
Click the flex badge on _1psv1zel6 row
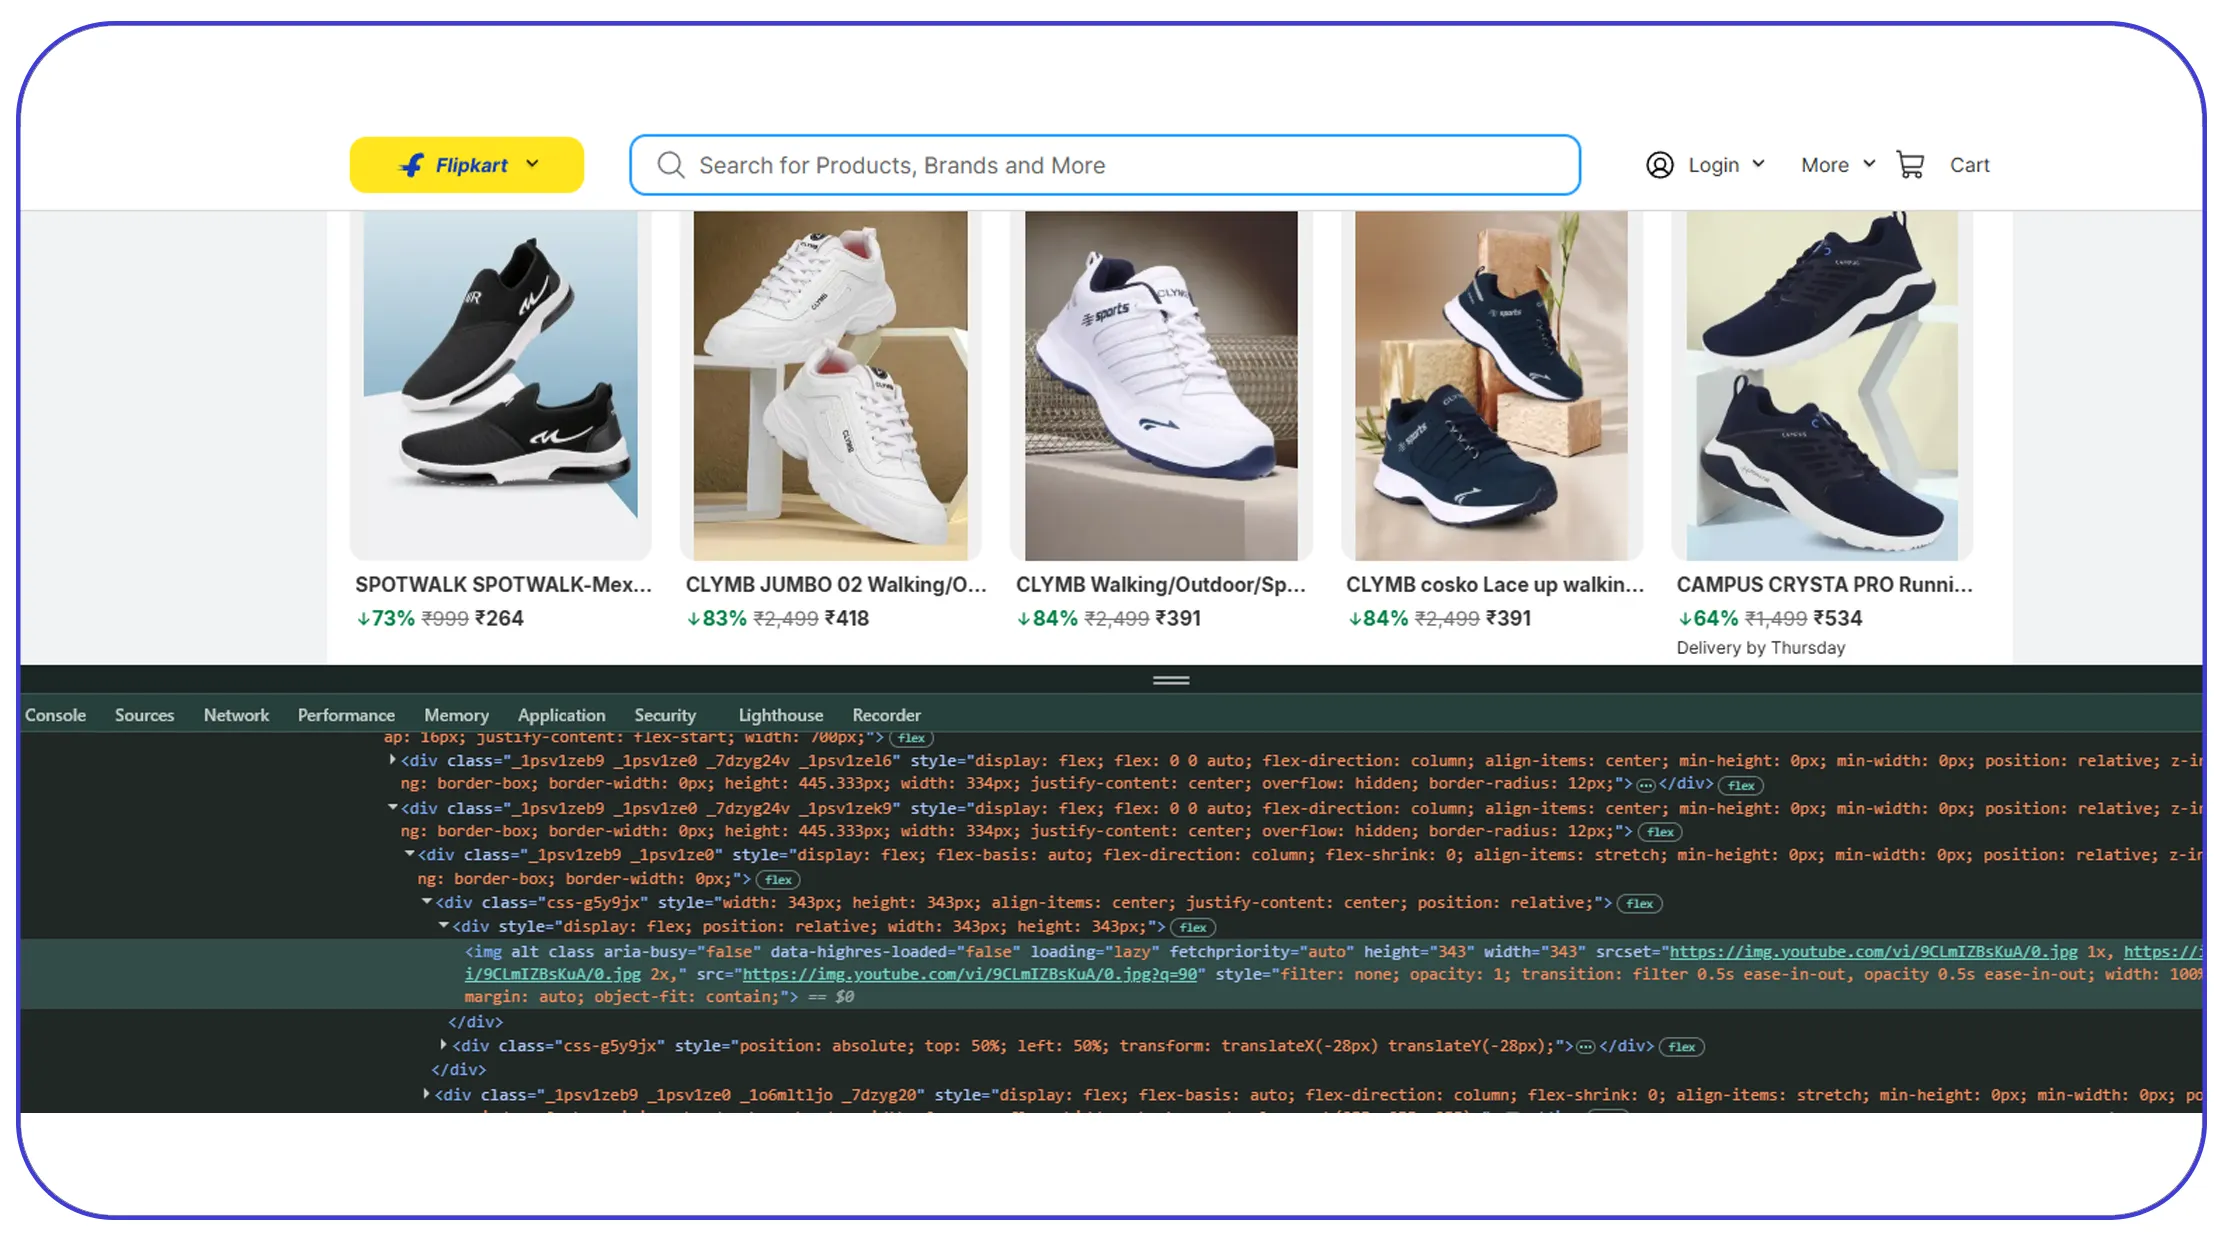(x=1741, y=785)
